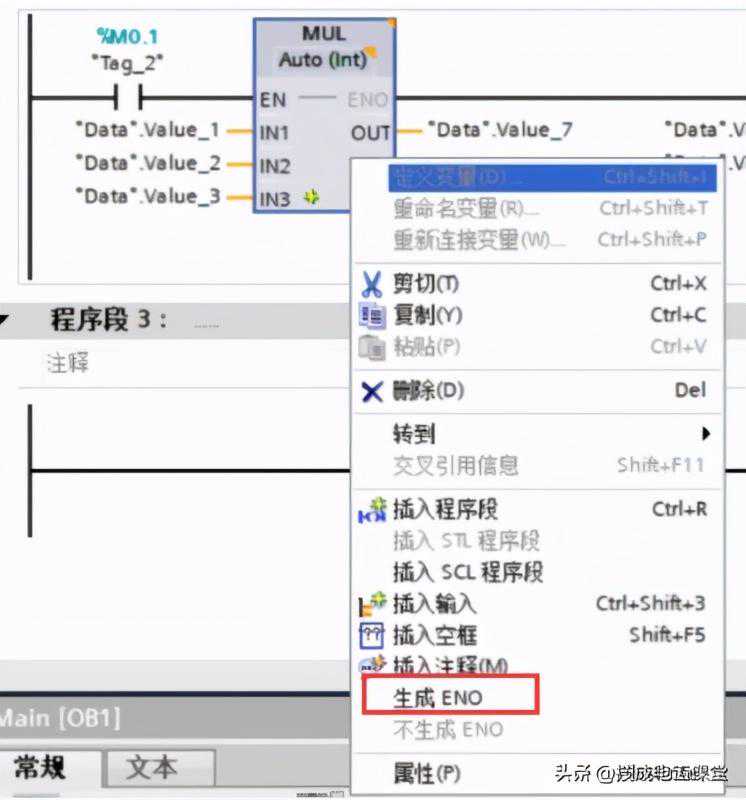Image resolution: width=746 pixels, height=800 pixels.
Task: Choose 属性 from context menu
Action: 426,773
